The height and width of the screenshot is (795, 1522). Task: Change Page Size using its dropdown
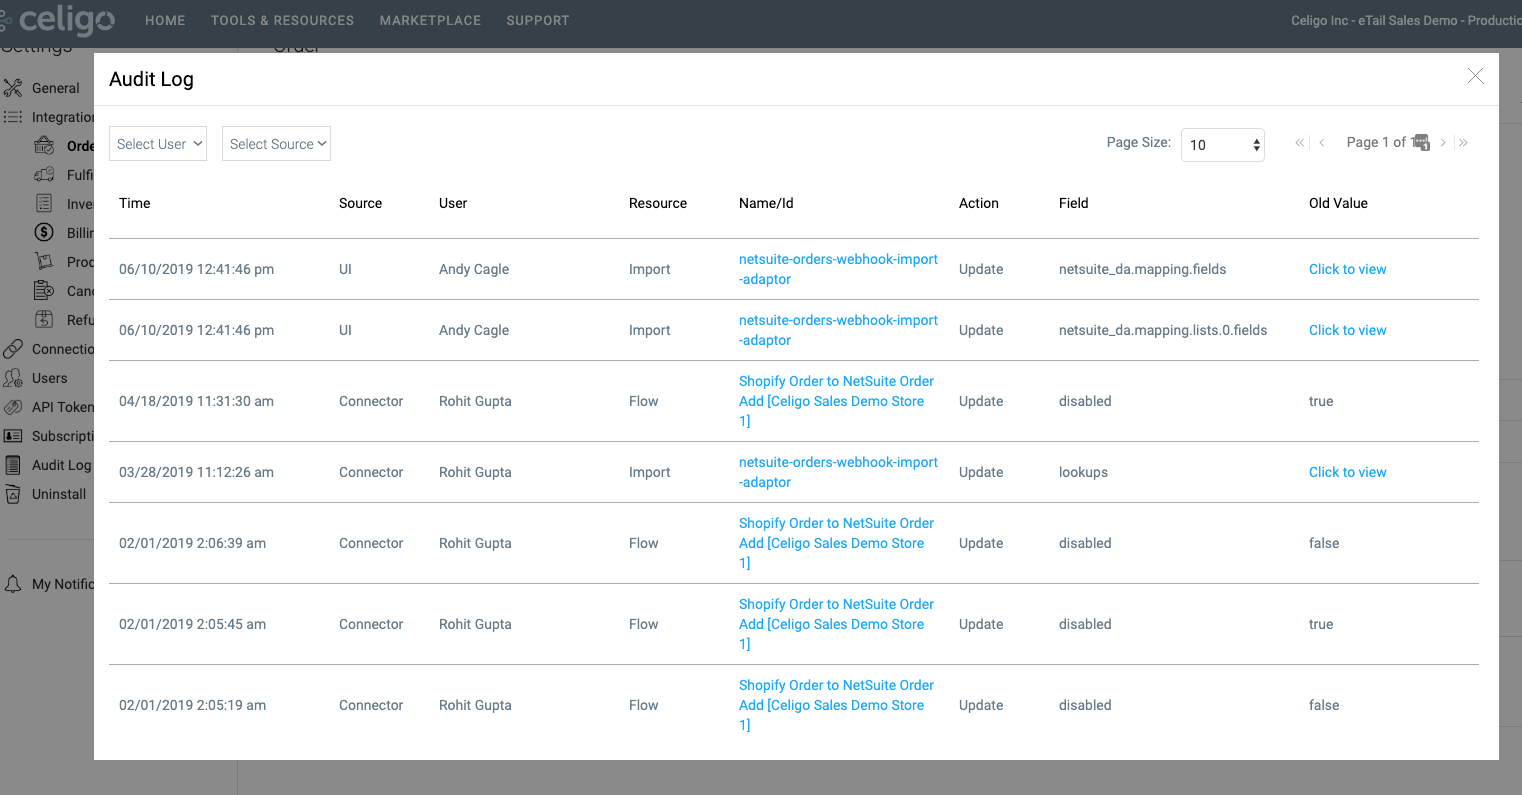pos(1222,144)
